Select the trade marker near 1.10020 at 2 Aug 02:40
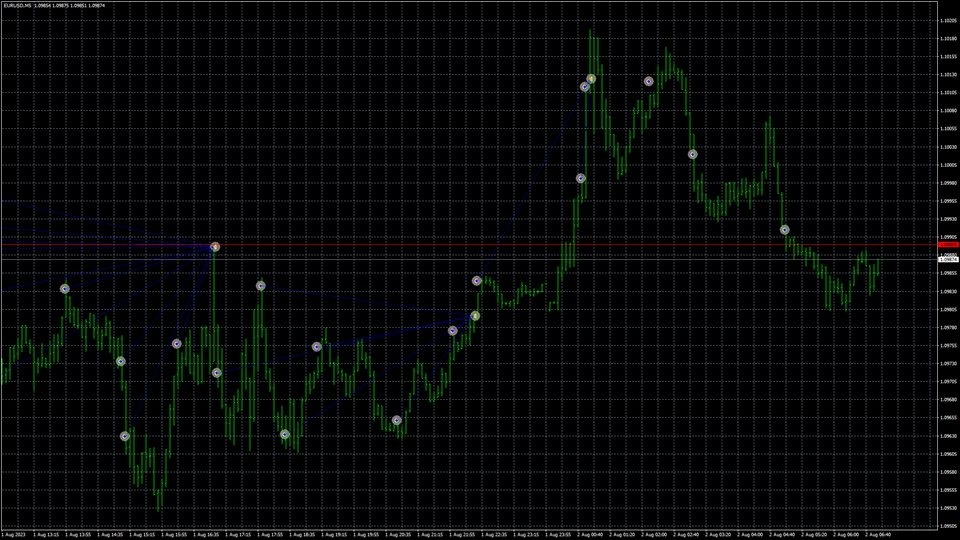960x540 pixels. pyautogui.click(x=692, y=154)
